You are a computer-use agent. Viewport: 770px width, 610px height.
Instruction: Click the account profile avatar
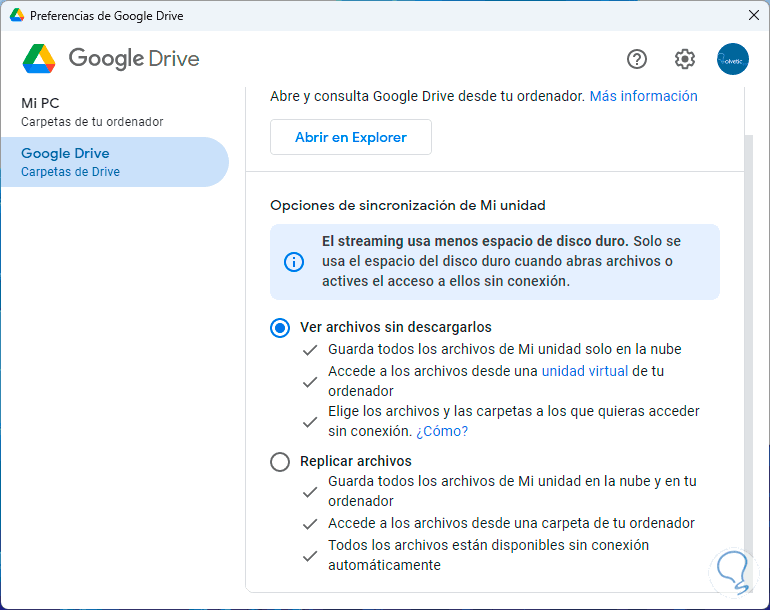tap(733, 59)
